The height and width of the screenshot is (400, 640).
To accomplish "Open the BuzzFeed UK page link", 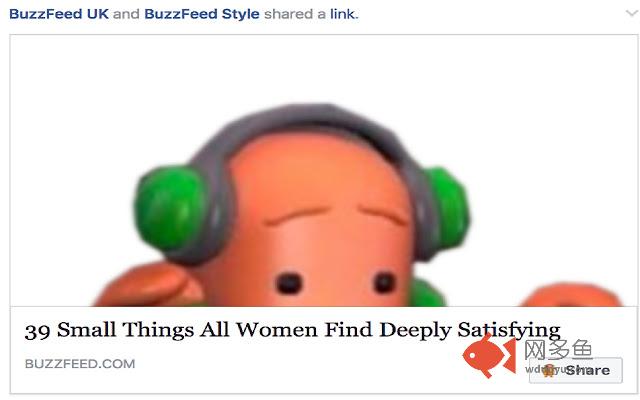I will pyautogui.click(x=59, y=14).
